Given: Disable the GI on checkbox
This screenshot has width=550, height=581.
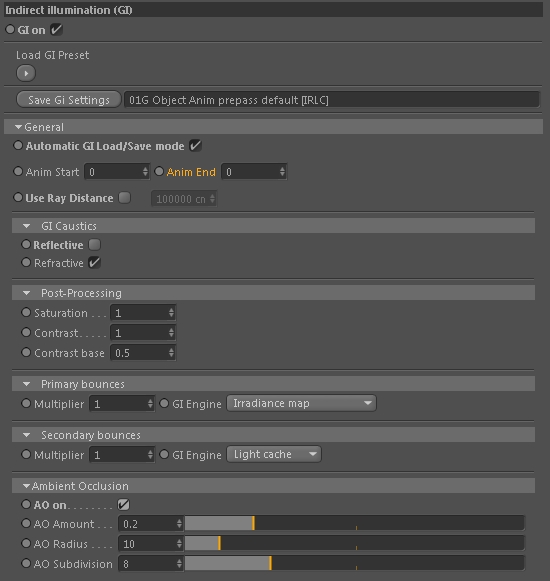Looking at the screenshot, I should point(56,29).
